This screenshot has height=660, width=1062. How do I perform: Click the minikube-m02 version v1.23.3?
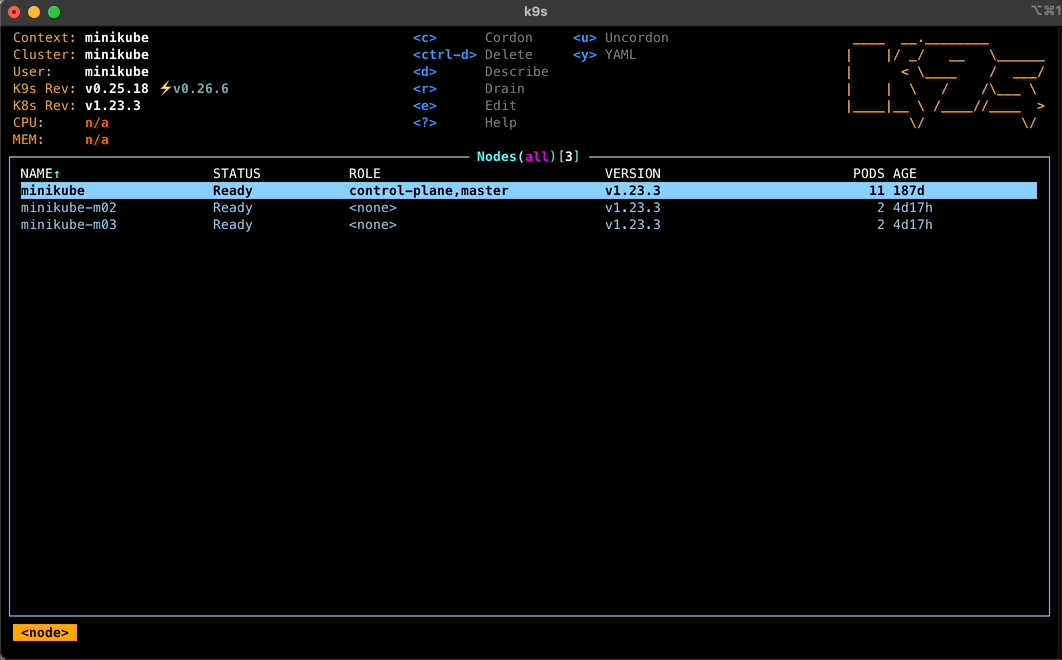633,207
